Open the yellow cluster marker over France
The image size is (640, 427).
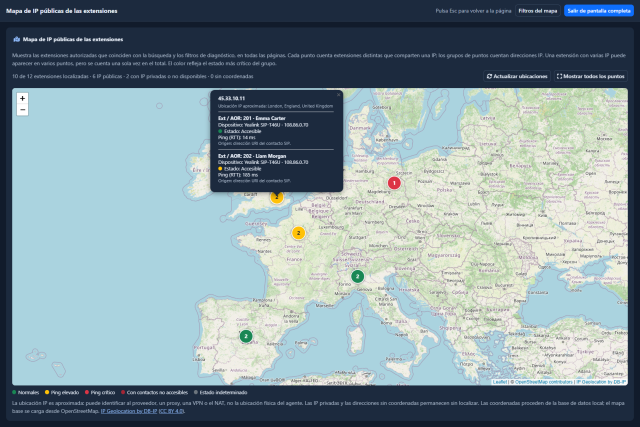point(298,233)
